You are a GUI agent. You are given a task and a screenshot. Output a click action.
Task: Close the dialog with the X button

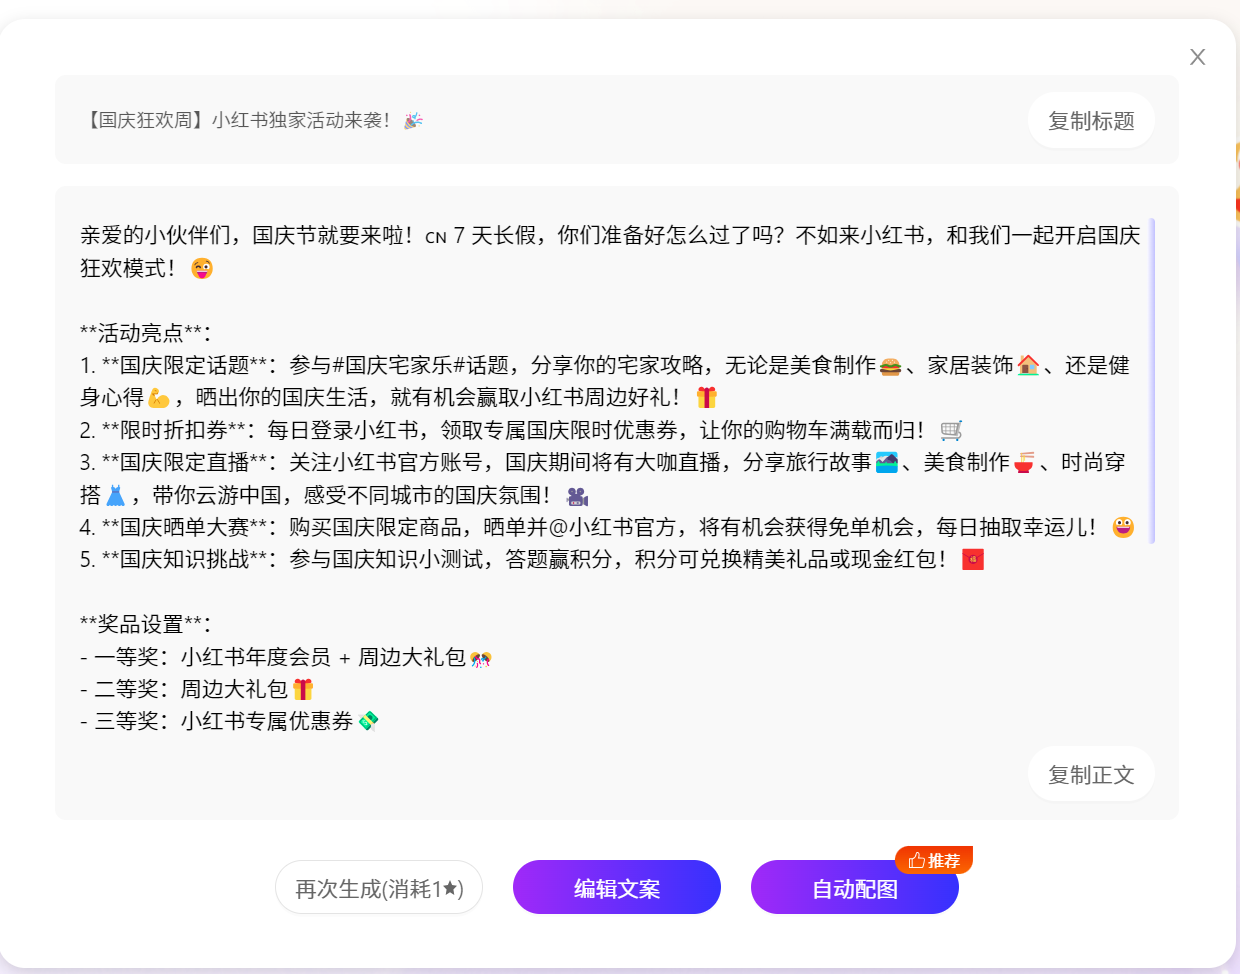(1197, 57)
